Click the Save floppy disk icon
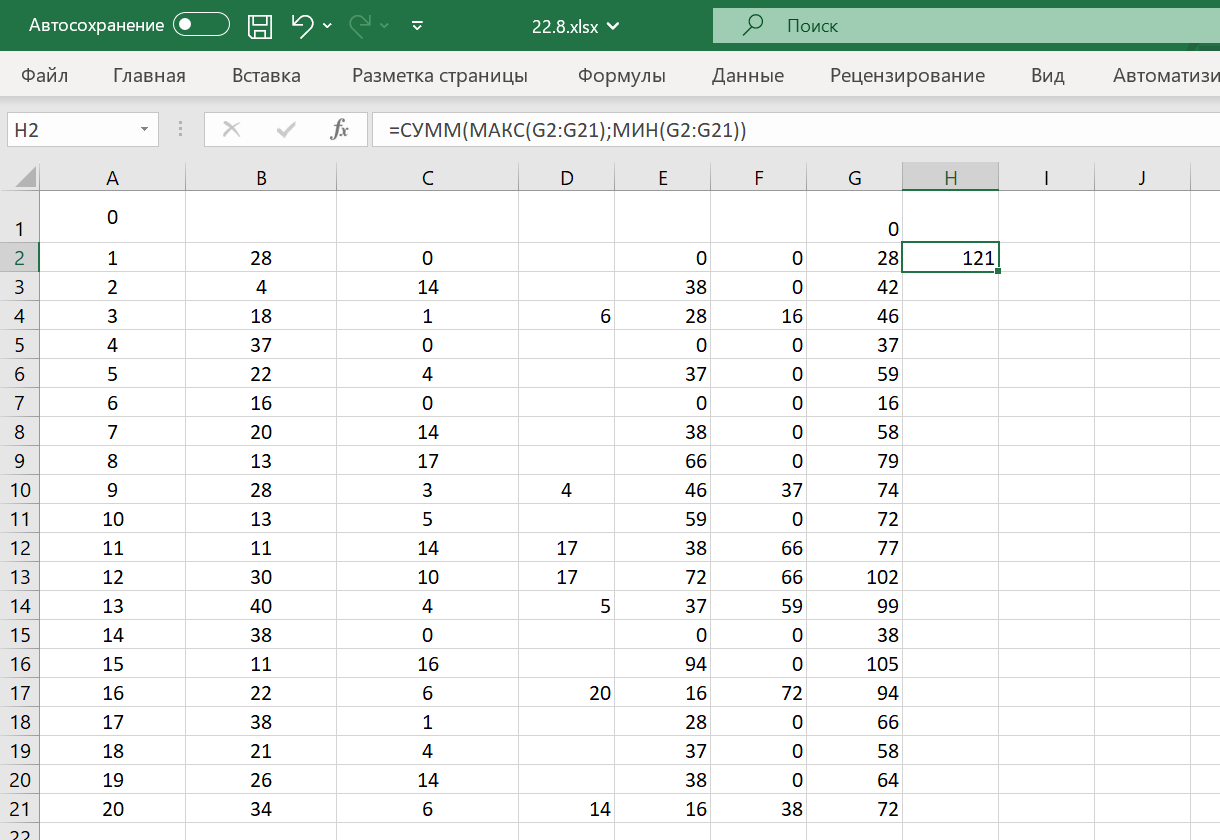Viewport: 1220px width, 840px height. tap(260, 26)
